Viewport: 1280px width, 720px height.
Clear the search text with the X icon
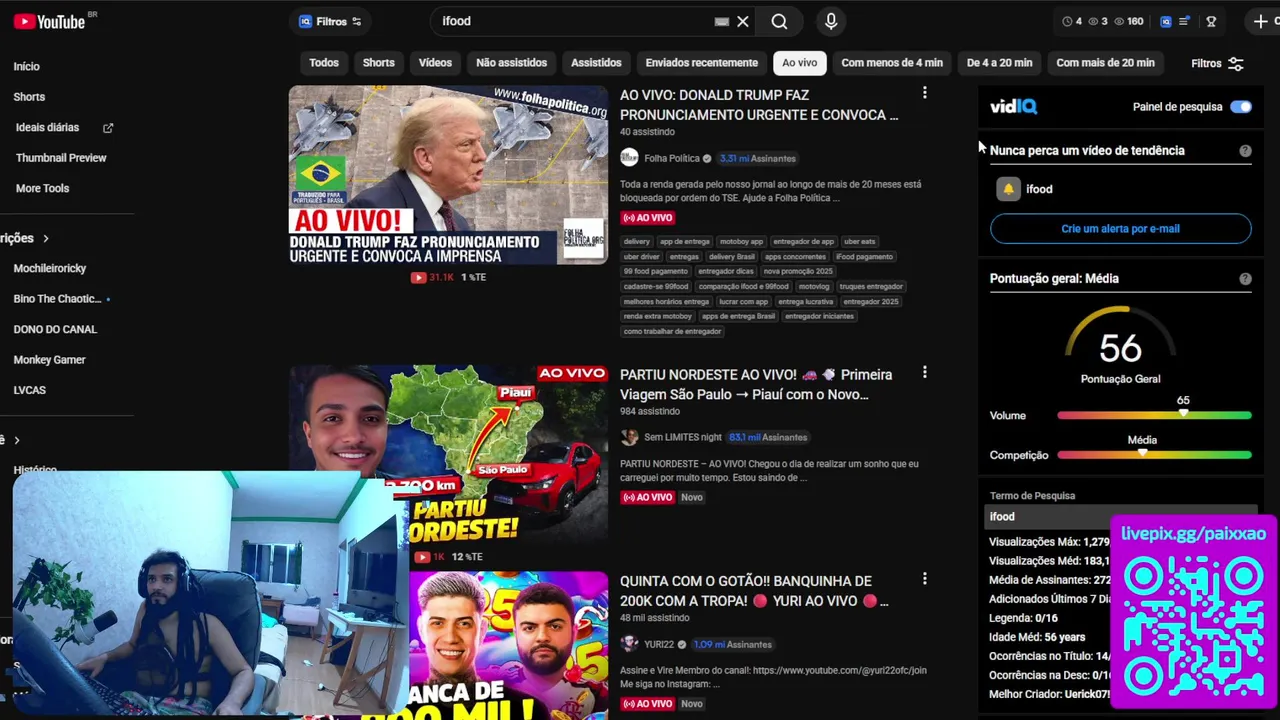tap(743, 21)
